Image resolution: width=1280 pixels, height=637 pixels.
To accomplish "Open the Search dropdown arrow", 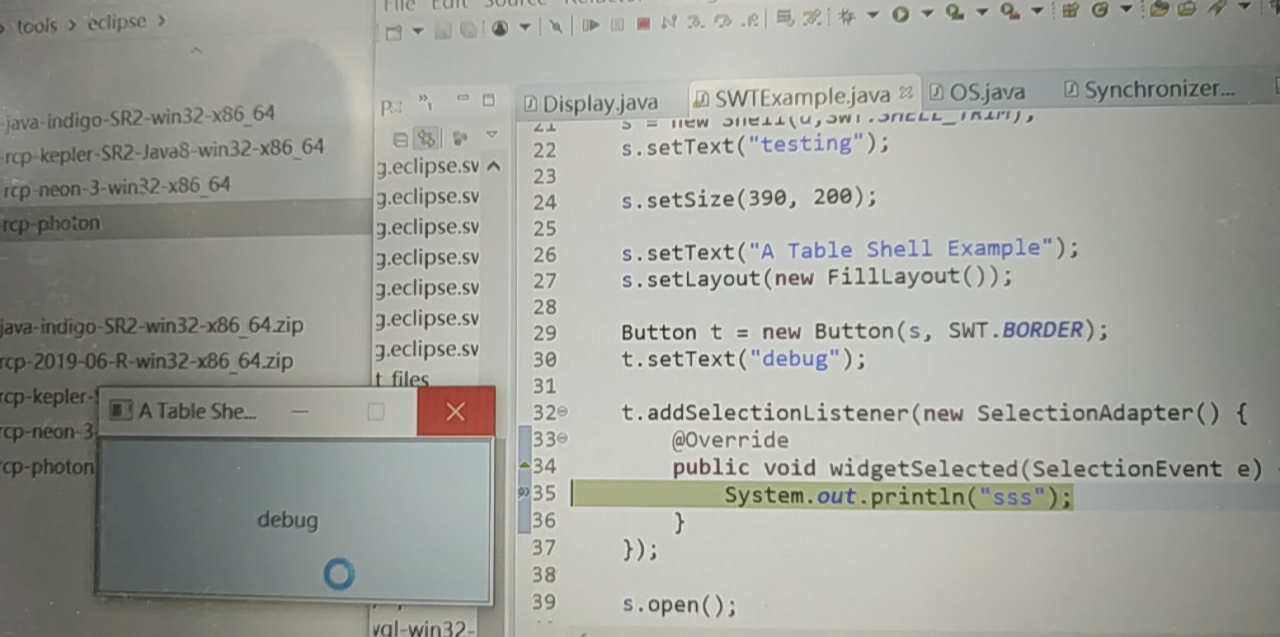I will (1245, 7).
